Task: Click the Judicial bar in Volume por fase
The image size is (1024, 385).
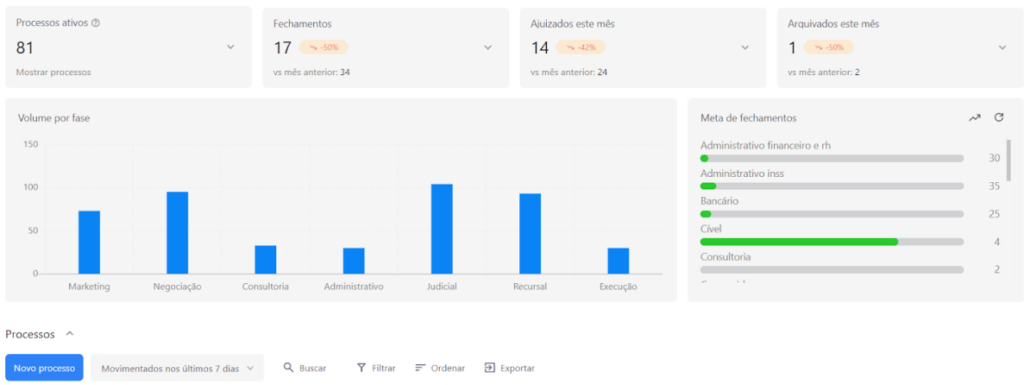Action: tap(442, 229)
